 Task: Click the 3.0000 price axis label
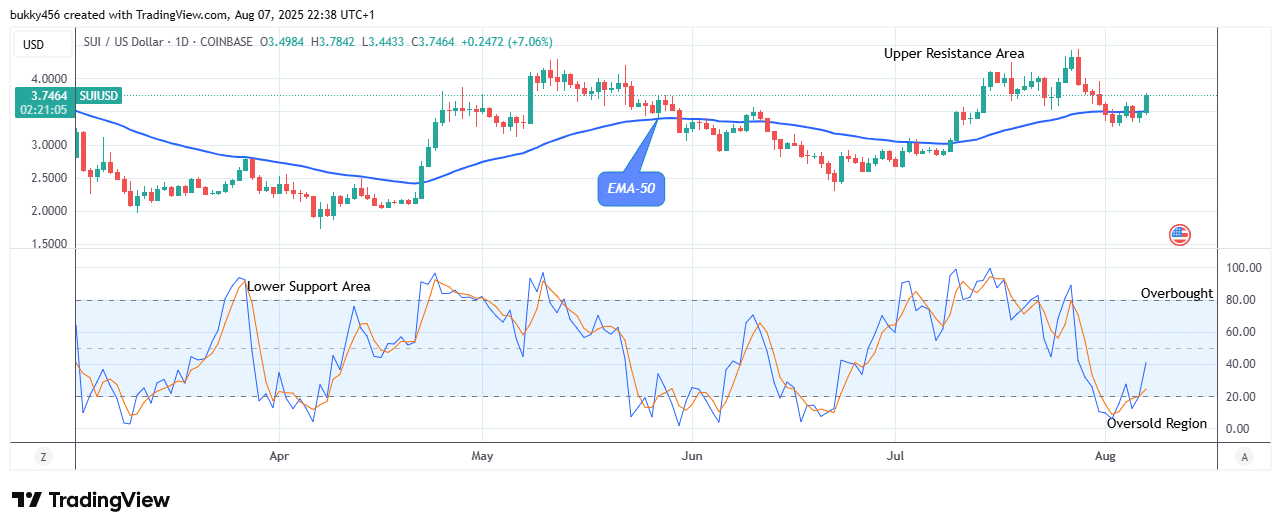[47, 145]
